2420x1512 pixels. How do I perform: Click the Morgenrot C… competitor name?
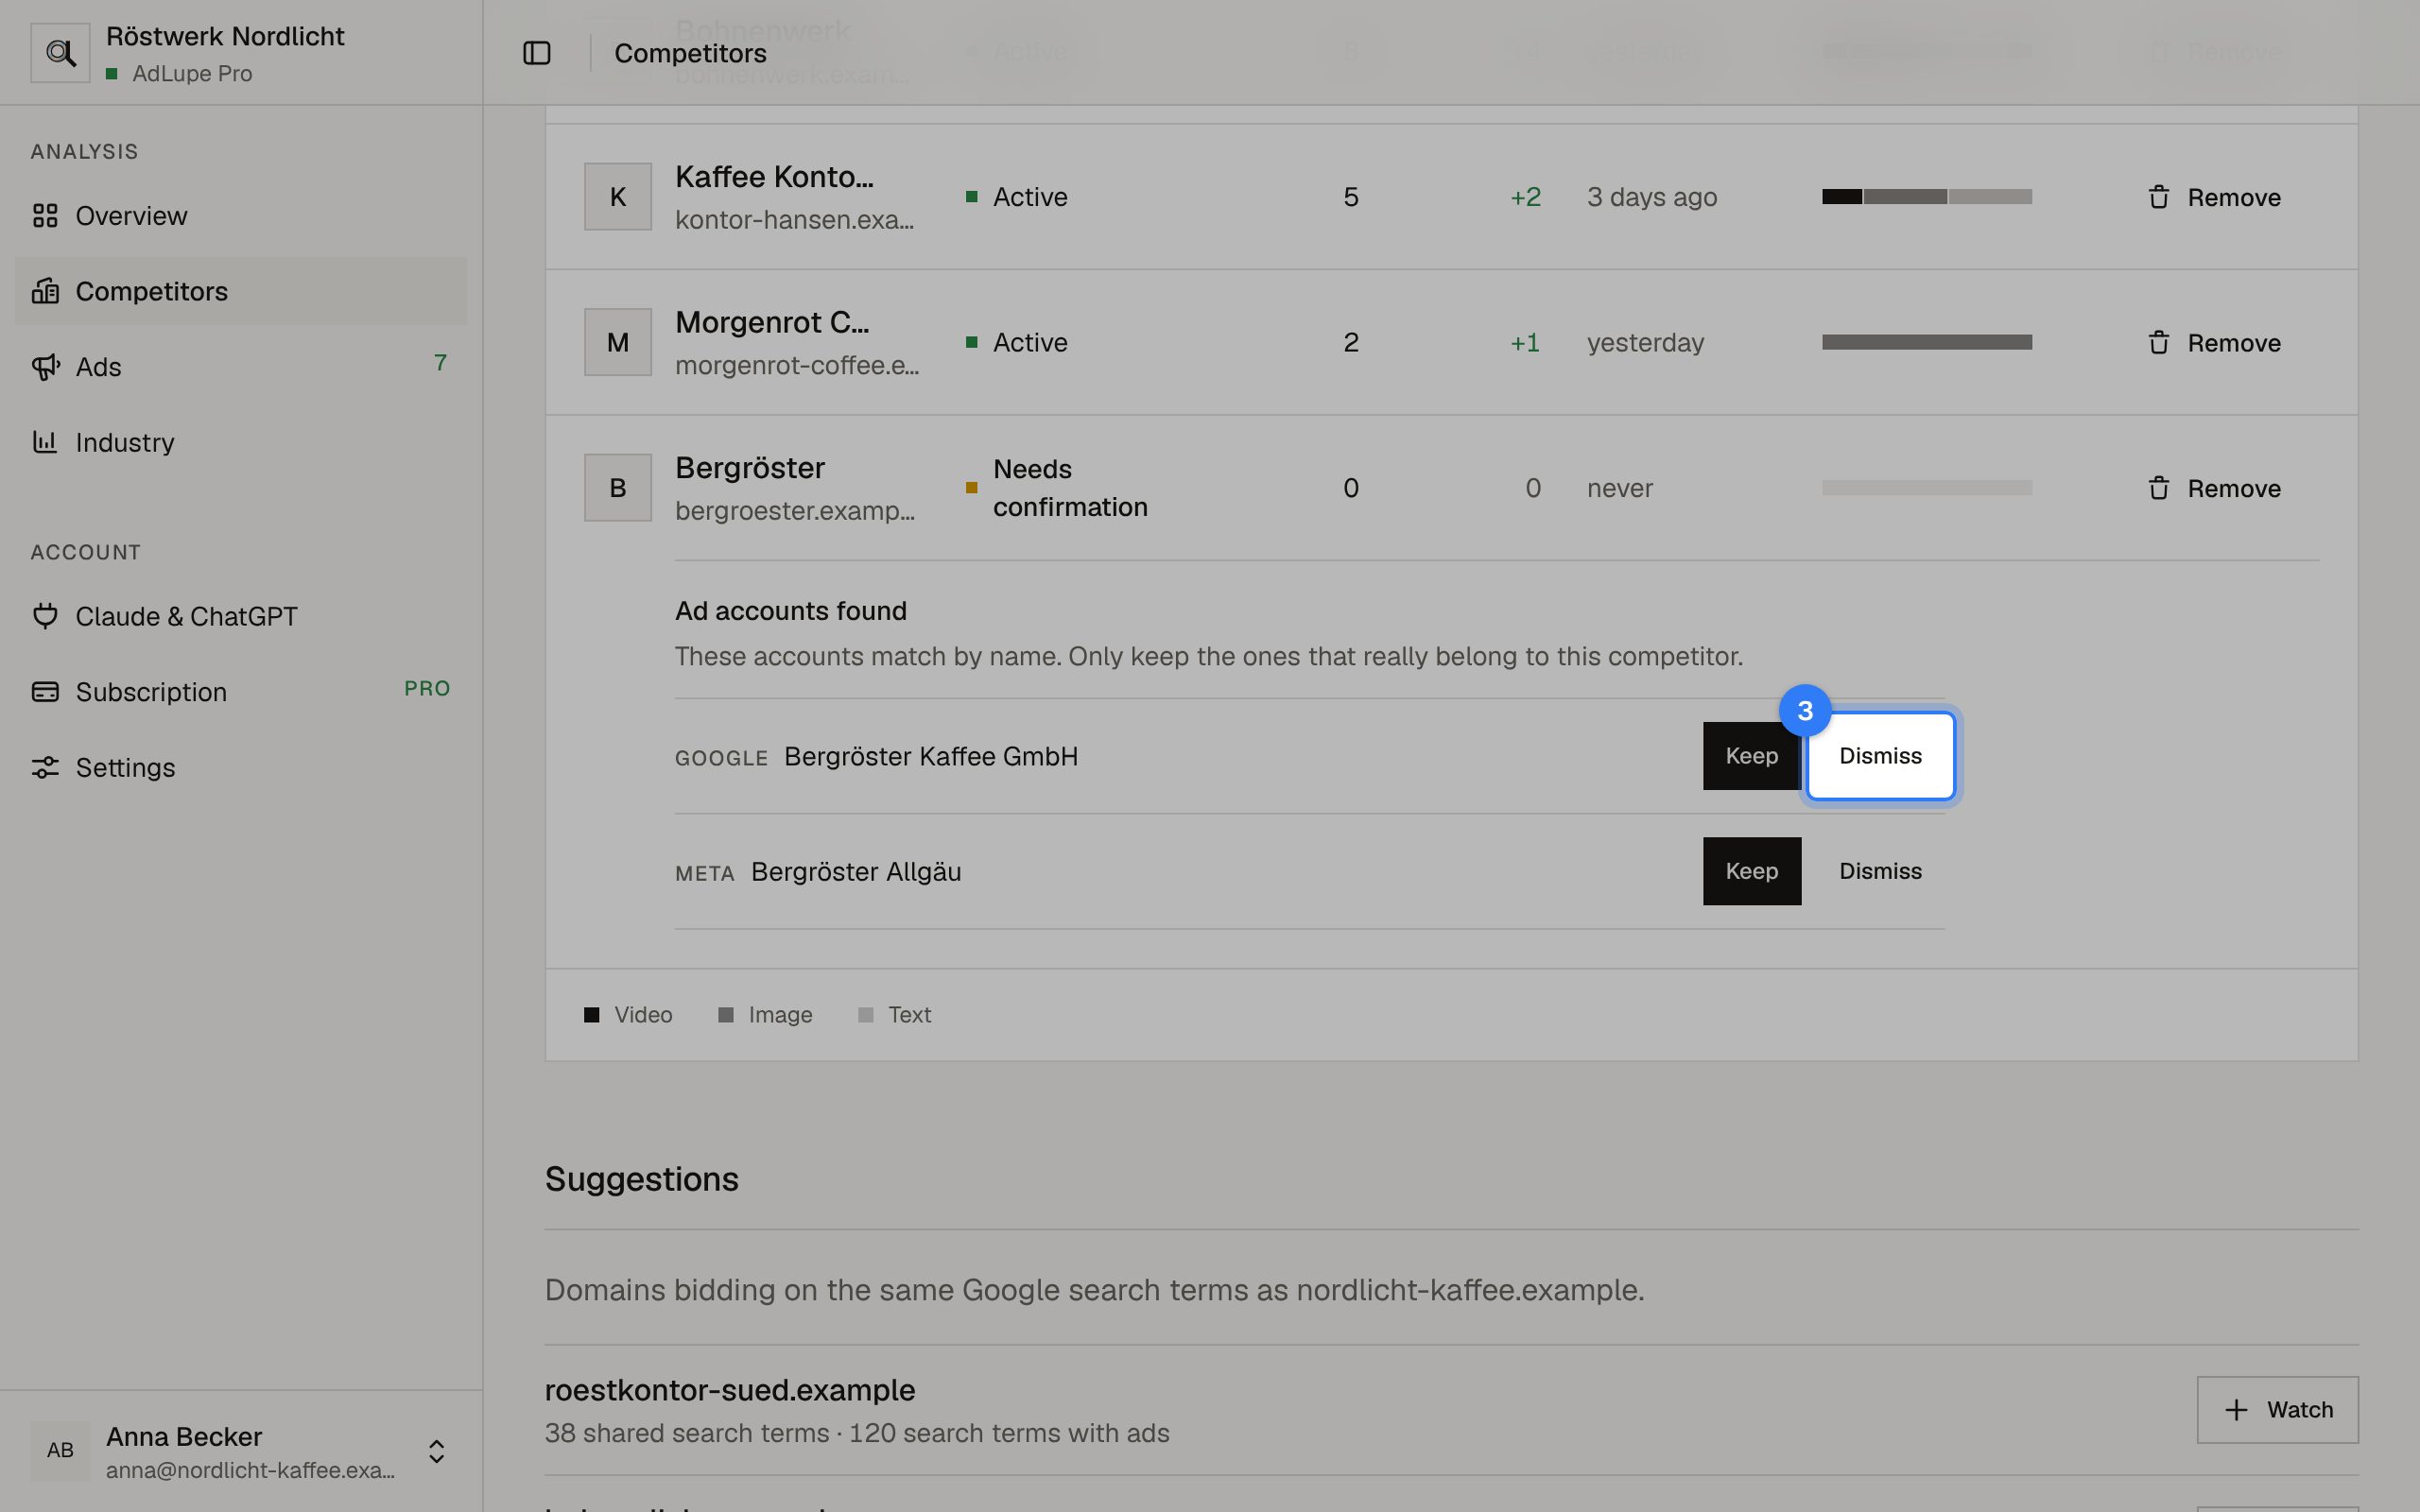pyautogui.click(x=772, y=322)
